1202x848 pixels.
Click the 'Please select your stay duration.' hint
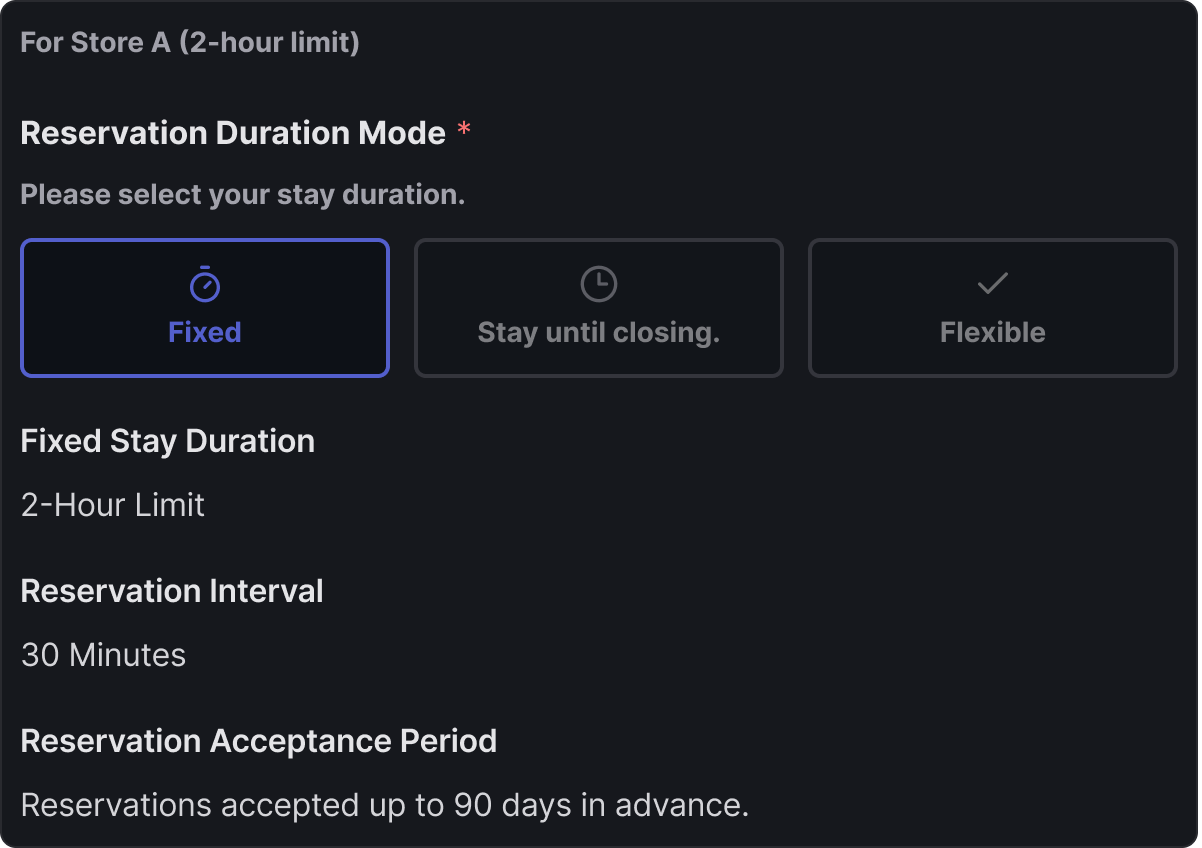(x=243, y=194)
